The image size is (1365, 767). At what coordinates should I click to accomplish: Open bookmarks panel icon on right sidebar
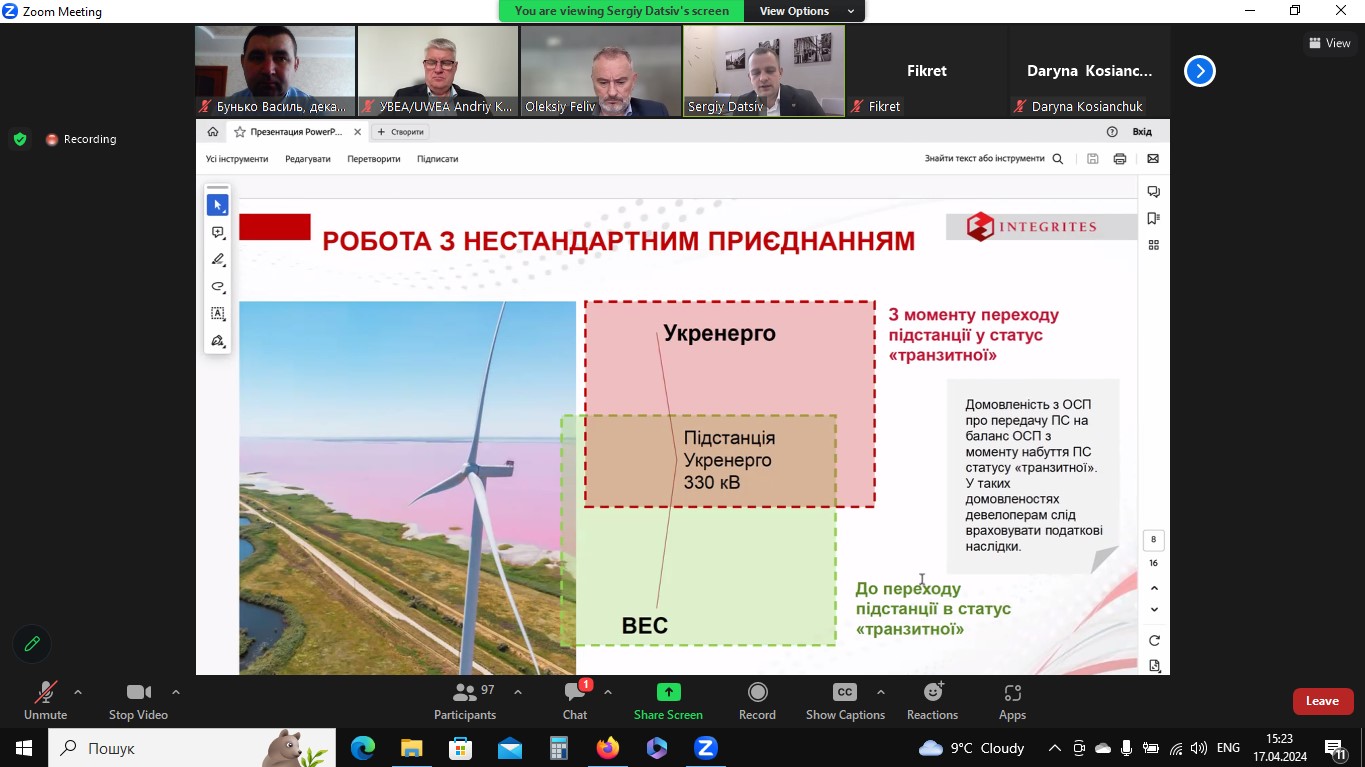tap(1154, 218)
